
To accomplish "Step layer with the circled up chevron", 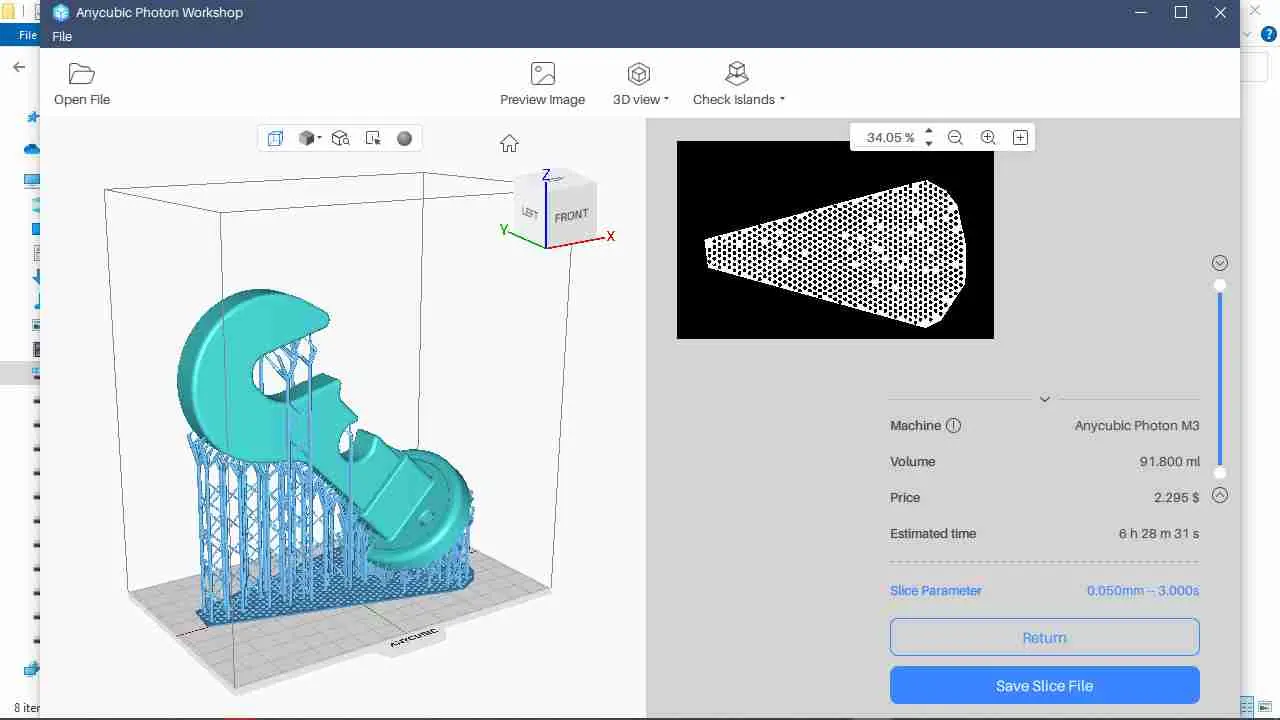I will [x=1219, y=495].
